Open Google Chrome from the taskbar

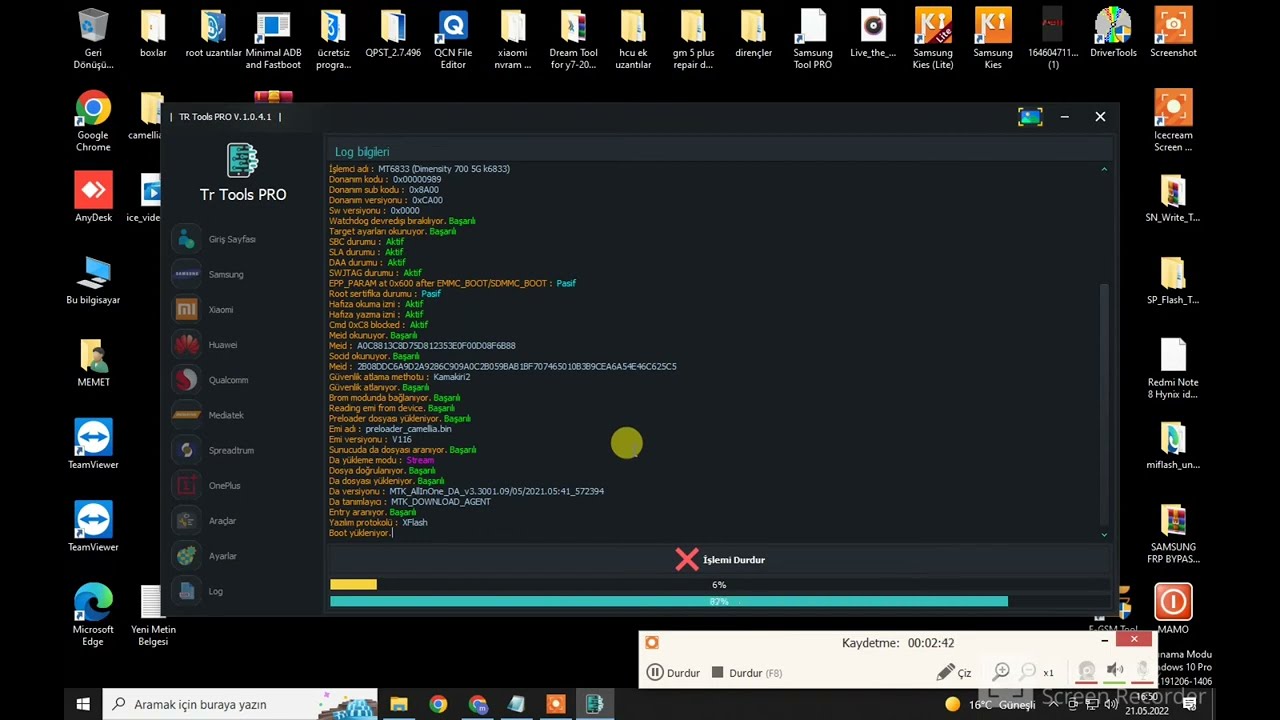click(x=438, y=704)
